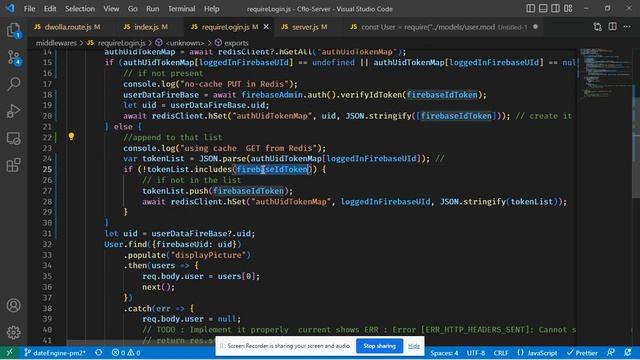This screenshot has width=640, height=360.
Task: Change encoding via UTF-8
Action: click(x=476, y=353)
